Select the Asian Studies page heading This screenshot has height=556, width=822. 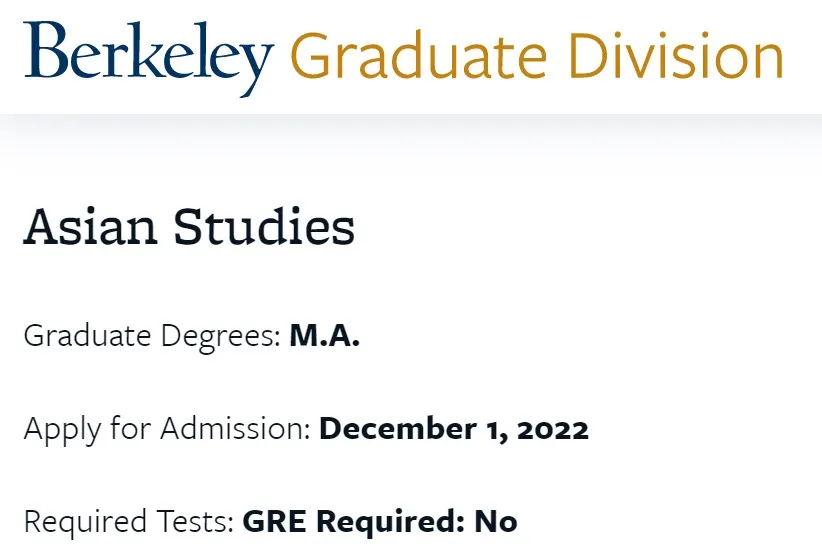189,227
